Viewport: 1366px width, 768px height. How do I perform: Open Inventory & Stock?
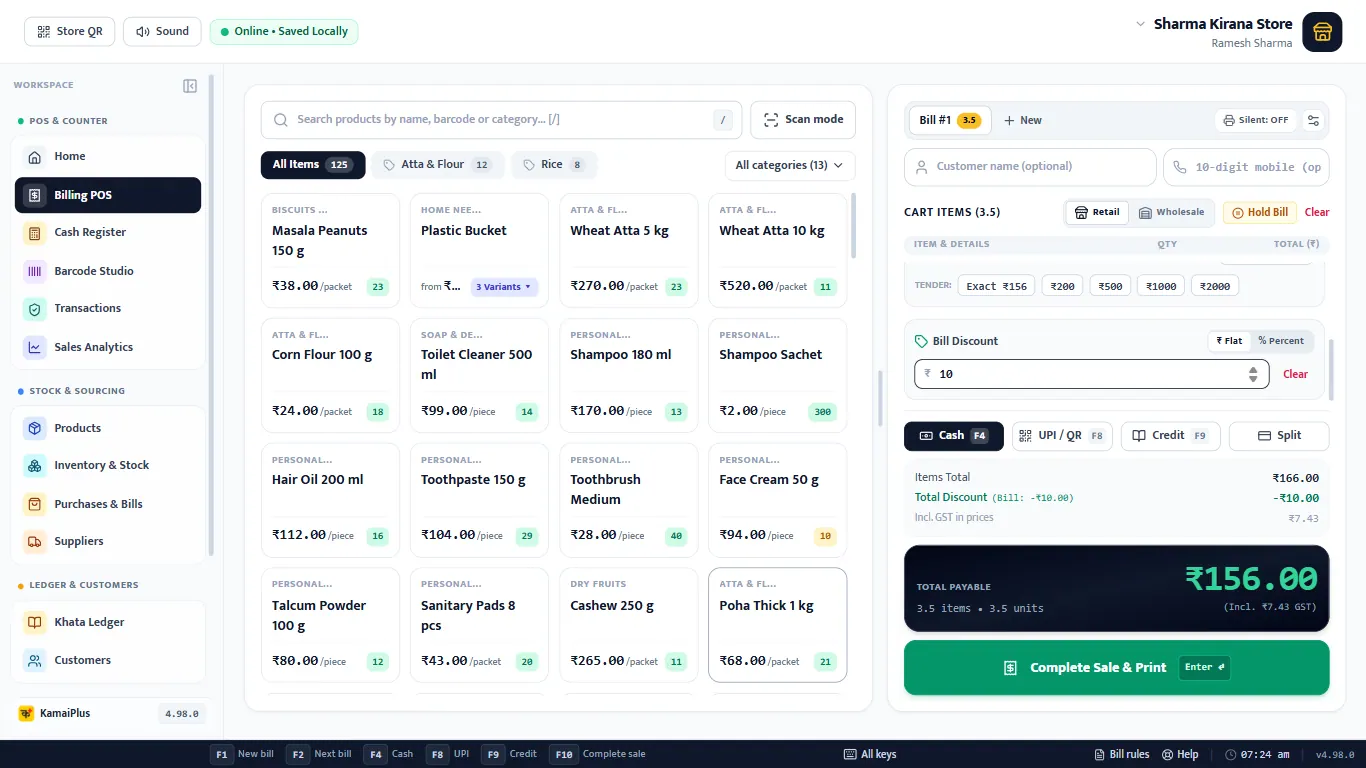(108, 465)
